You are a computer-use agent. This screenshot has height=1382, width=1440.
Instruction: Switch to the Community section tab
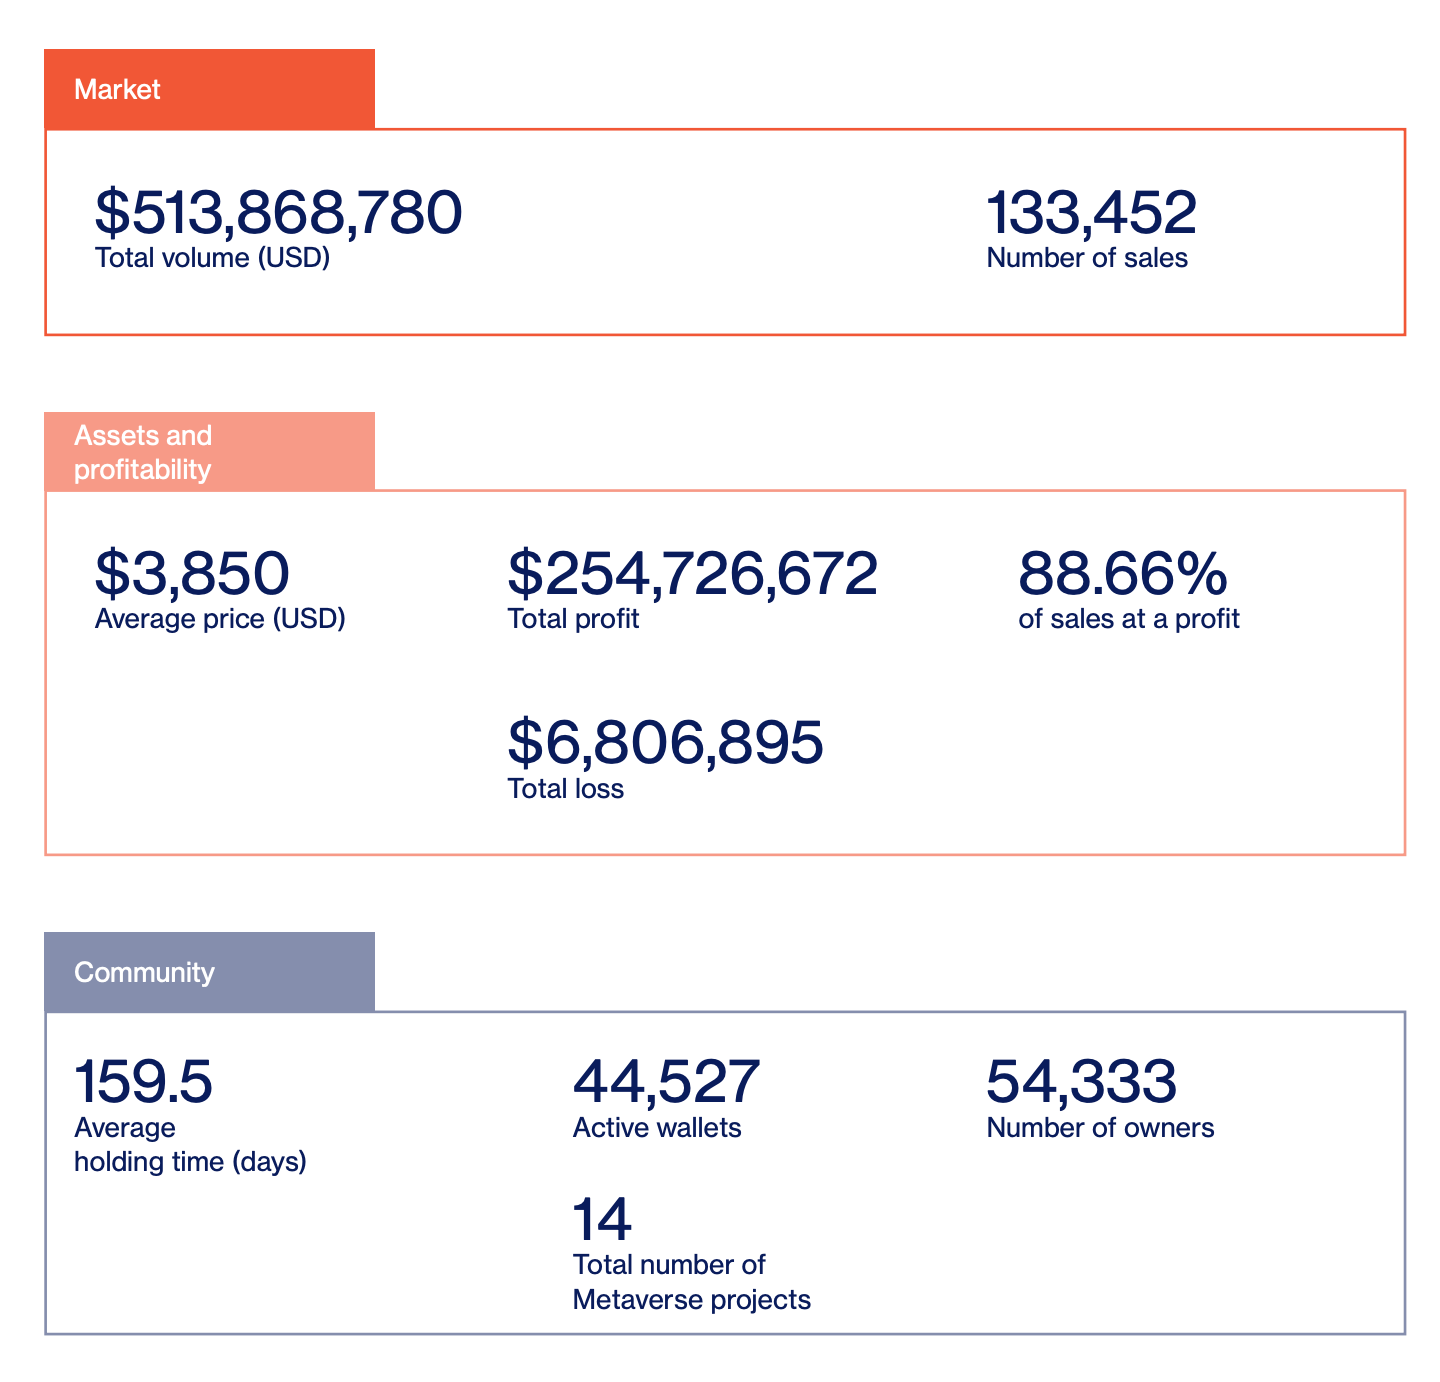(209, 972)
